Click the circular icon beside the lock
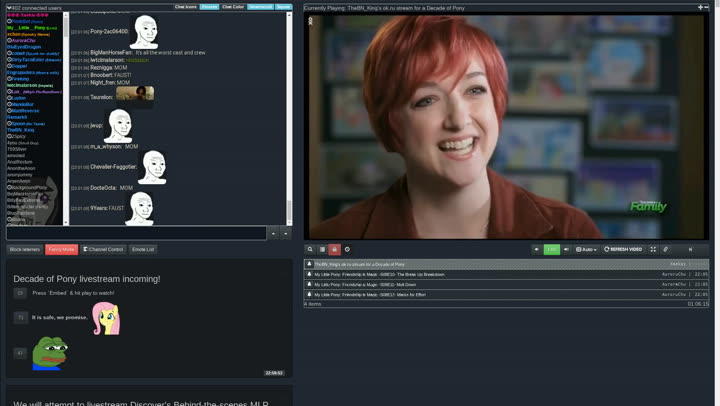Viewport: 720px width, 406px height. click(x=347, y=249)
